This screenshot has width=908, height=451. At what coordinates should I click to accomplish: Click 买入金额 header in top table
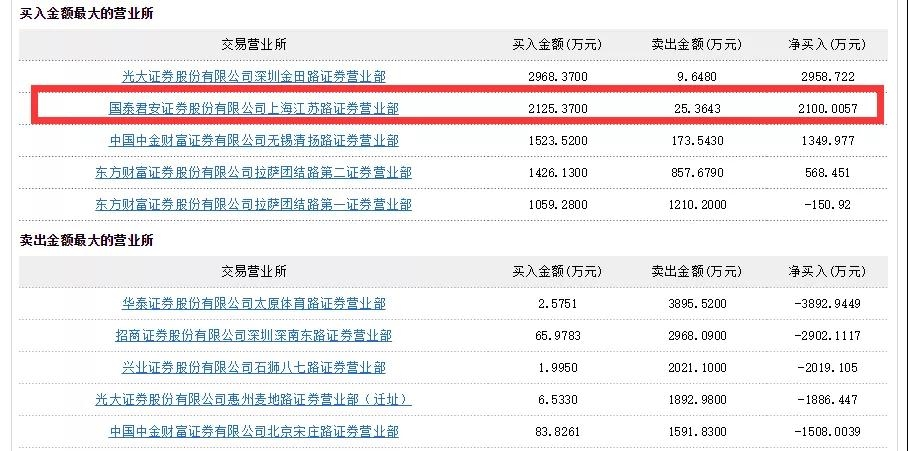click(x=557, y=45)
